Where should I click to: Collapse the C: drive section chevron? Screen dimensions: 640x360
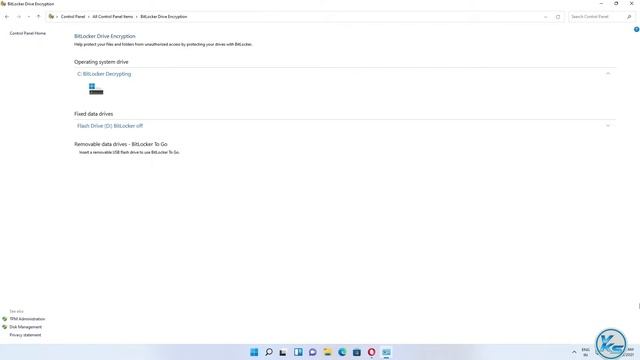608,73
